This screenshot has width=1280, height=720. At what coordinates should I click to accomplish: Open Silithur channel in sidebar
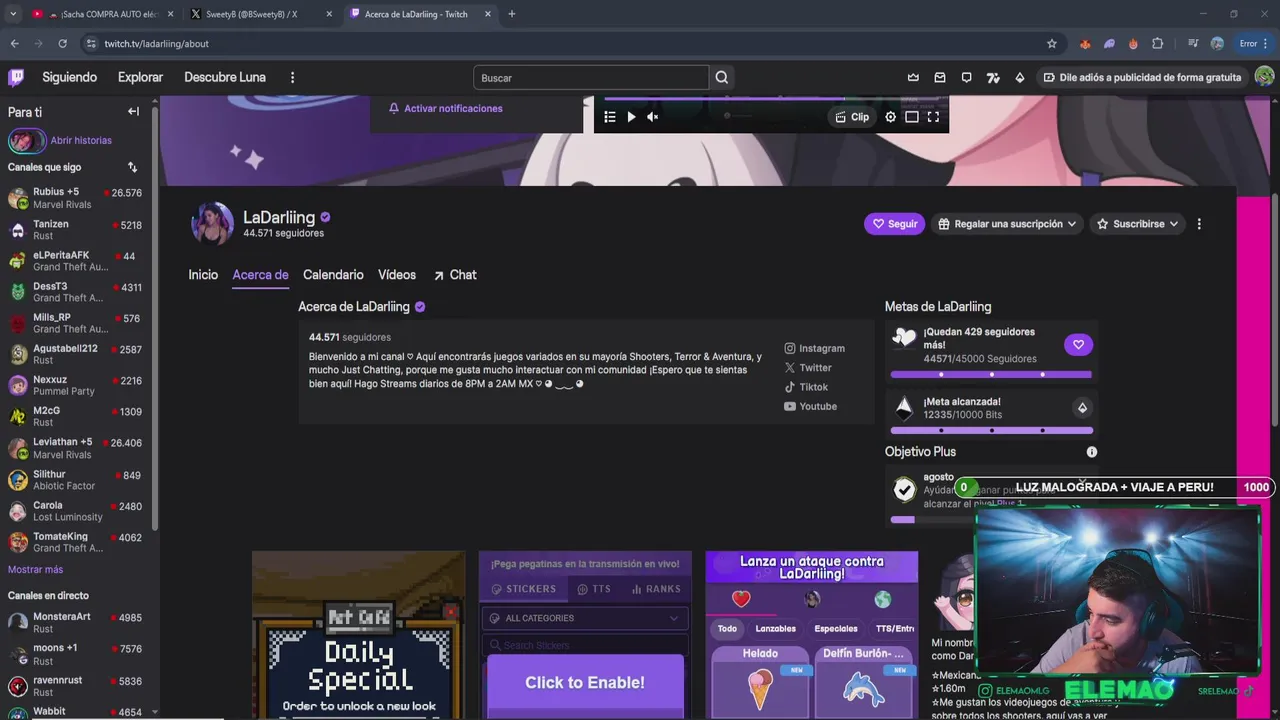76,479
